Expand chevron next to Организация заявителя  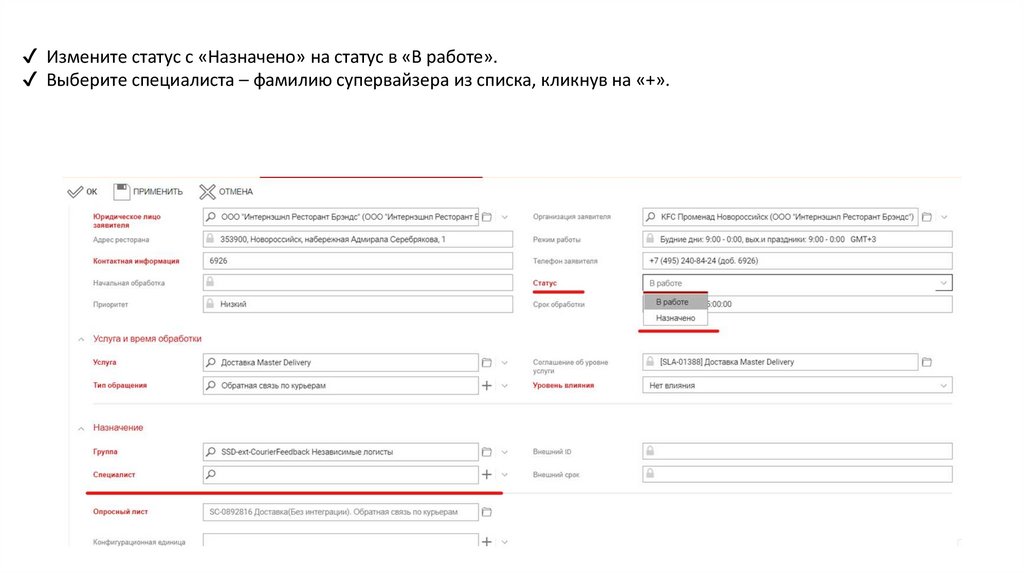pyautogui.click(x=944, y=217)
